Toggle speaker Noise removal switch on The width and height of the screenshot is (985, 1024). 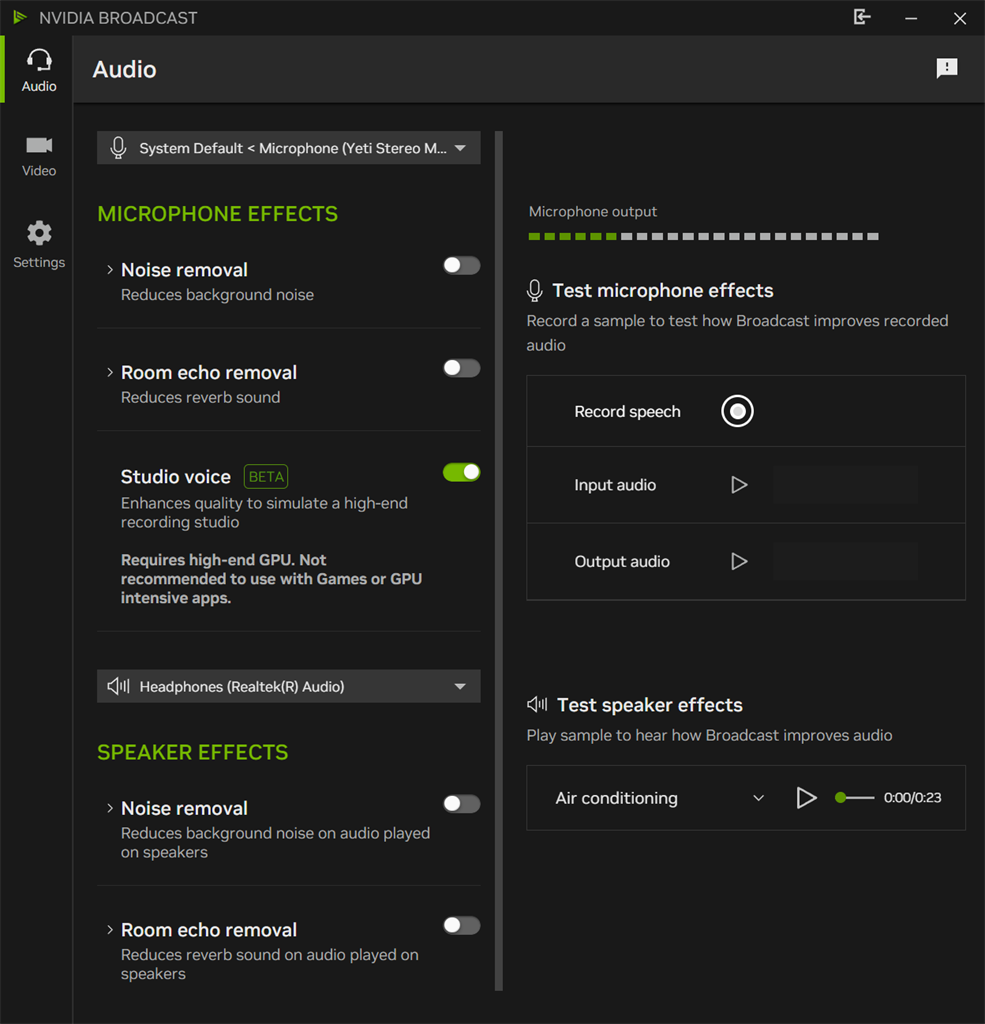pyautogui.click(x=461, y=804)
